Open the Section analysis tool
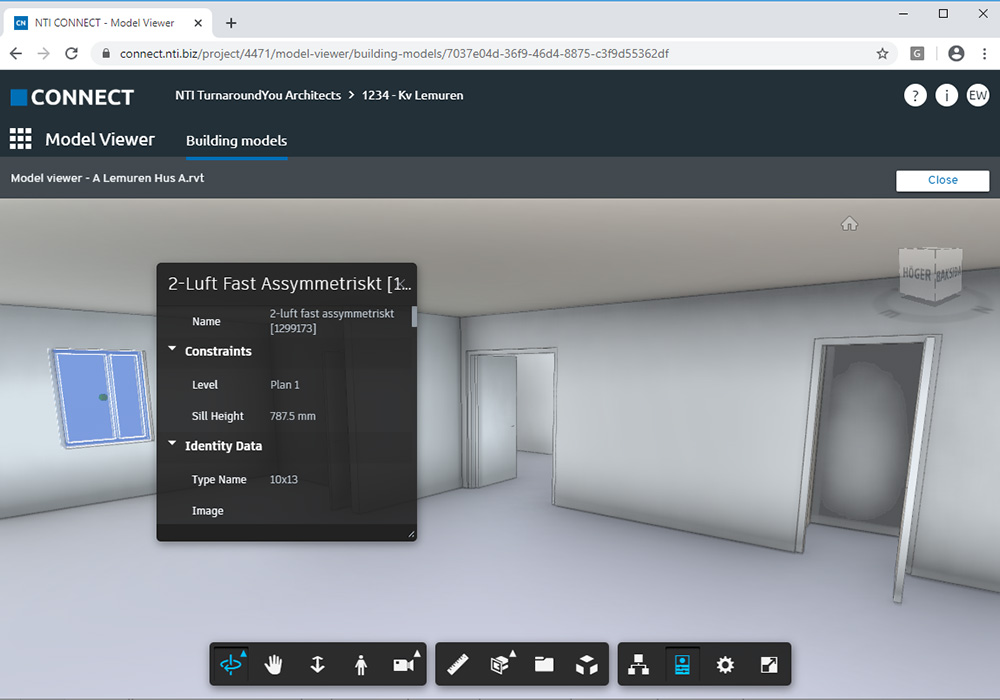Image resolution: width=1000 pixels, height=700 pixels. [500, 665]
